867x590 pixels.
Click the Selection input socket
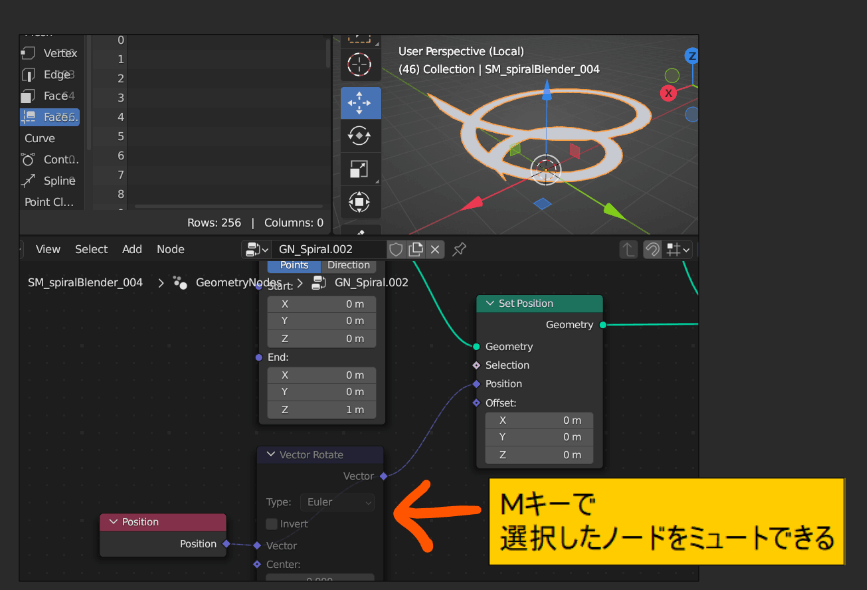click(x=476, y=366)
